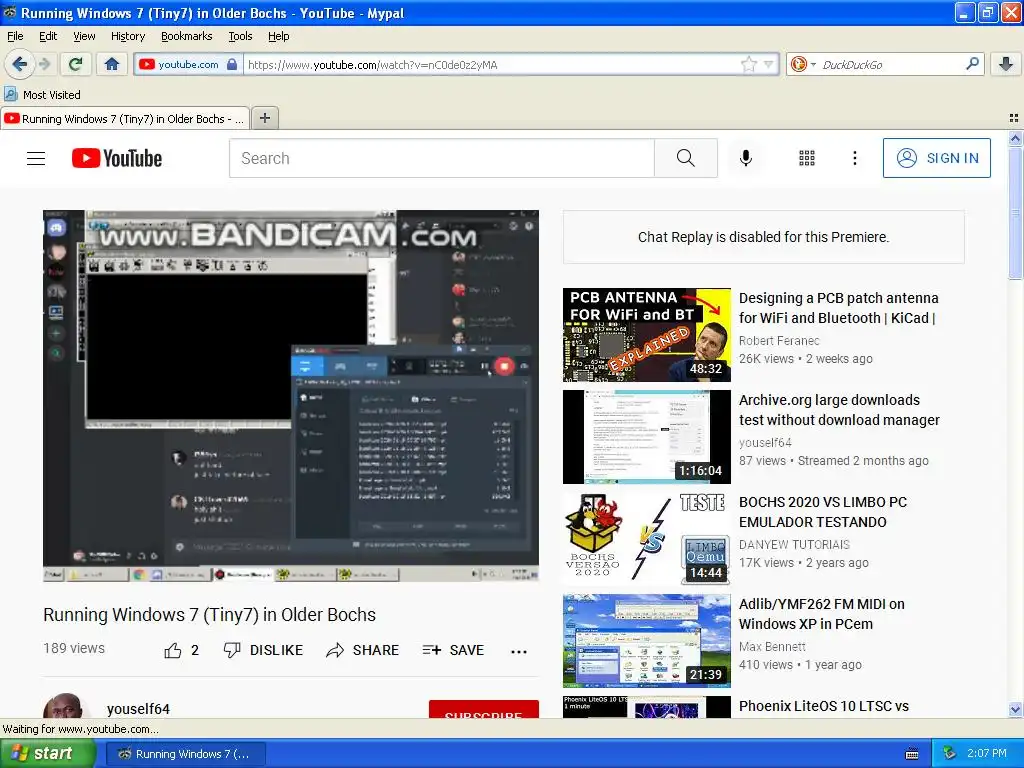Open the PCB antenna video thumbnail
This screenshot has width=1024, height=768.
(x=647, y=335)
